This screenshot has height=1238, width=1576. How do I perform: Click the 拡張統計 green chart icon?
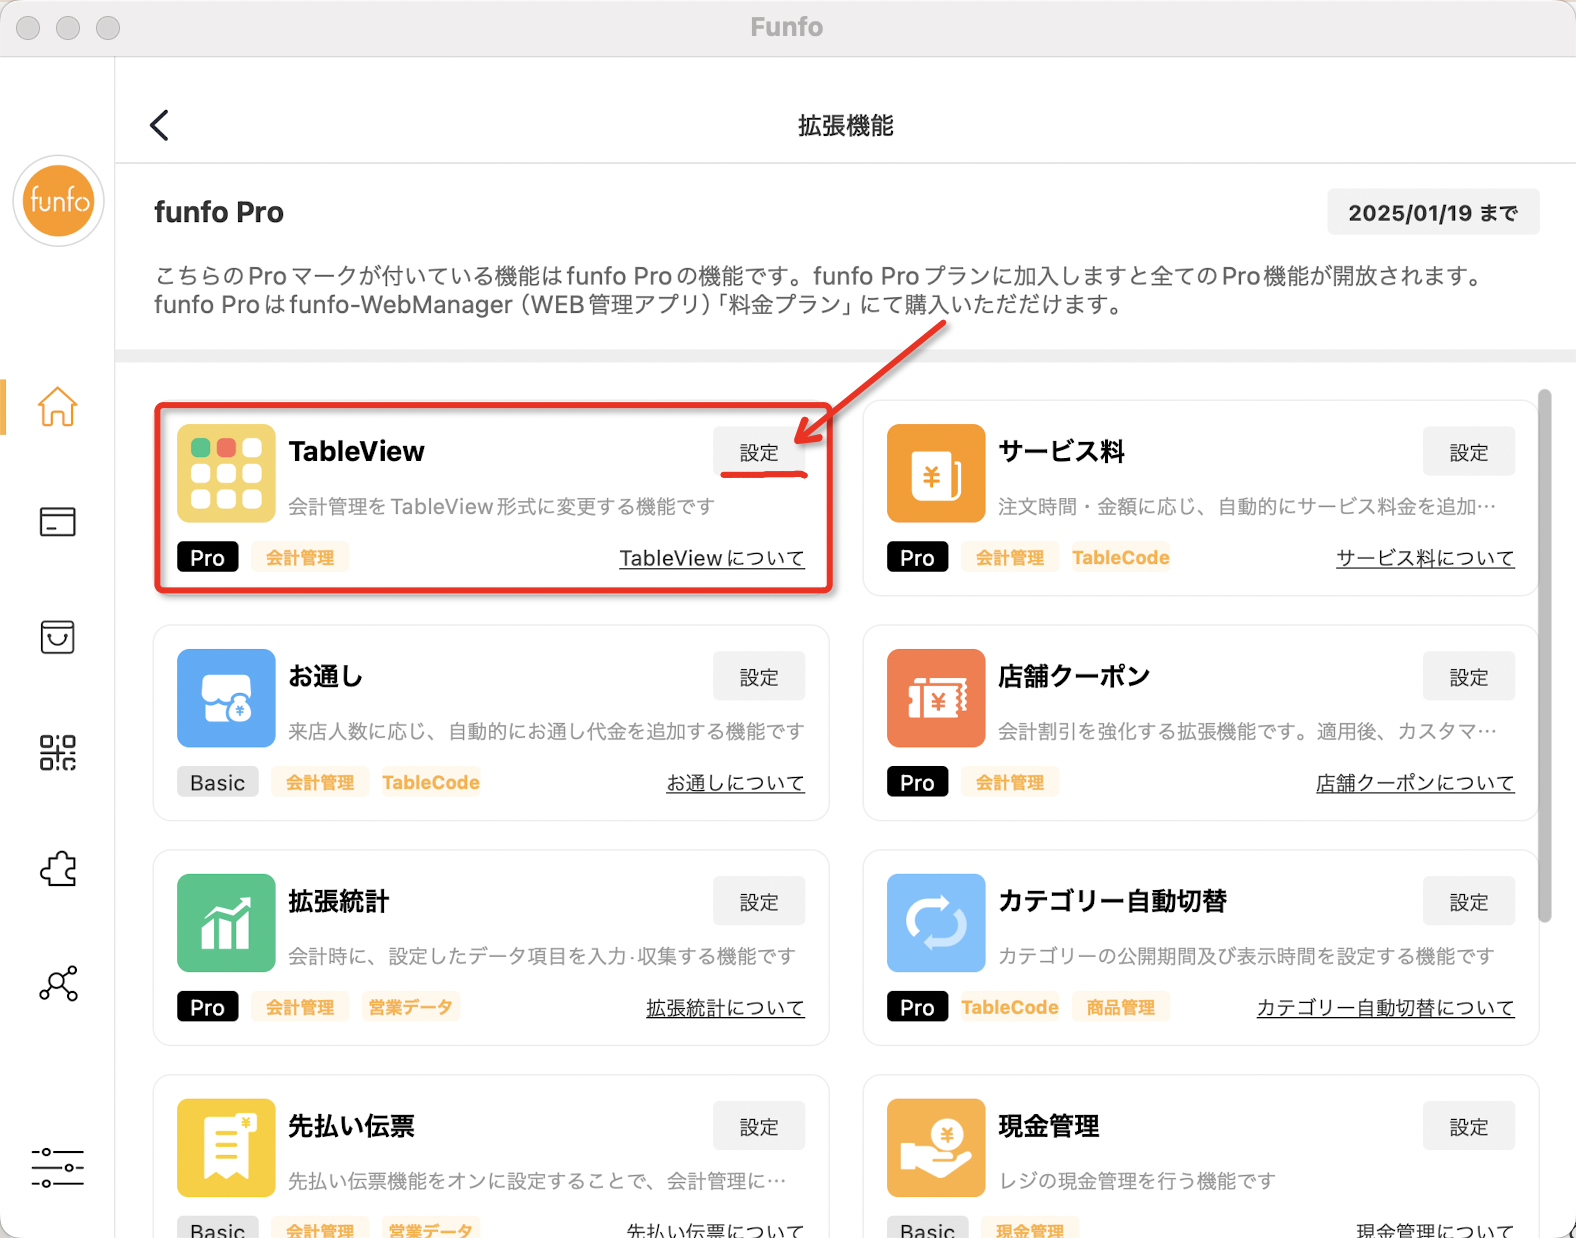click(226, 923)
